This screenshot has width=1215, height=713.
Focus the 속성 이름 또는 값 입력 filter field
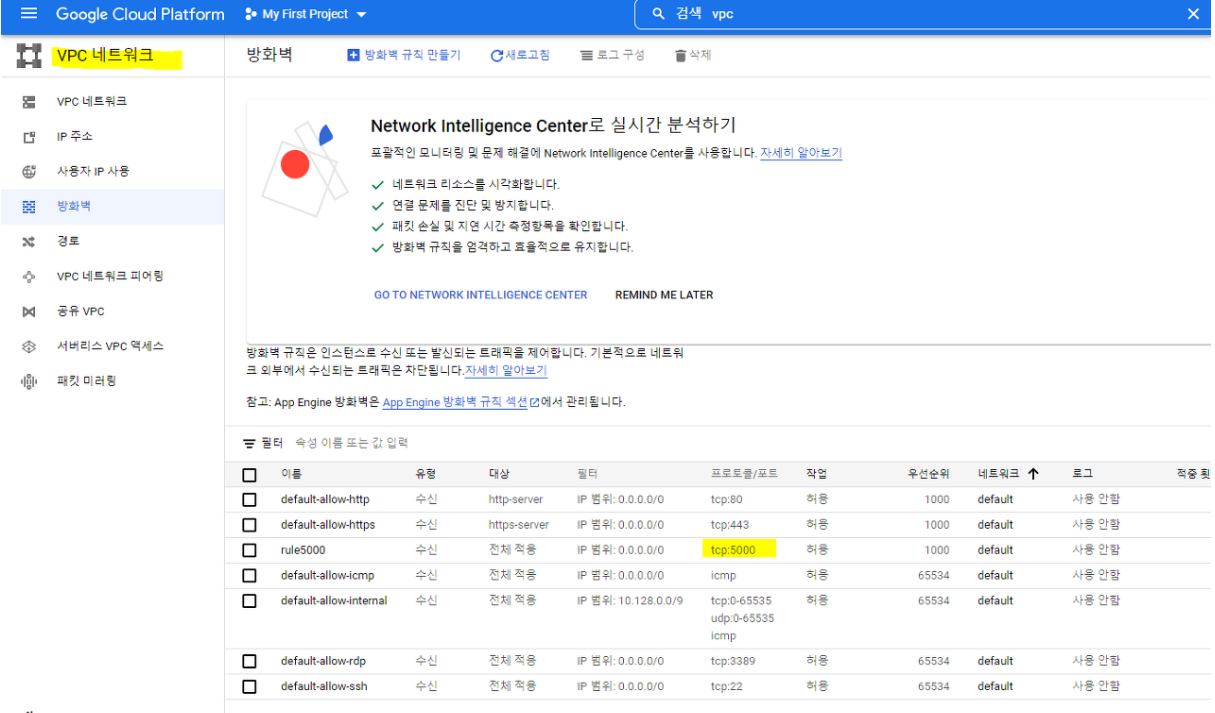click(352, 443)
